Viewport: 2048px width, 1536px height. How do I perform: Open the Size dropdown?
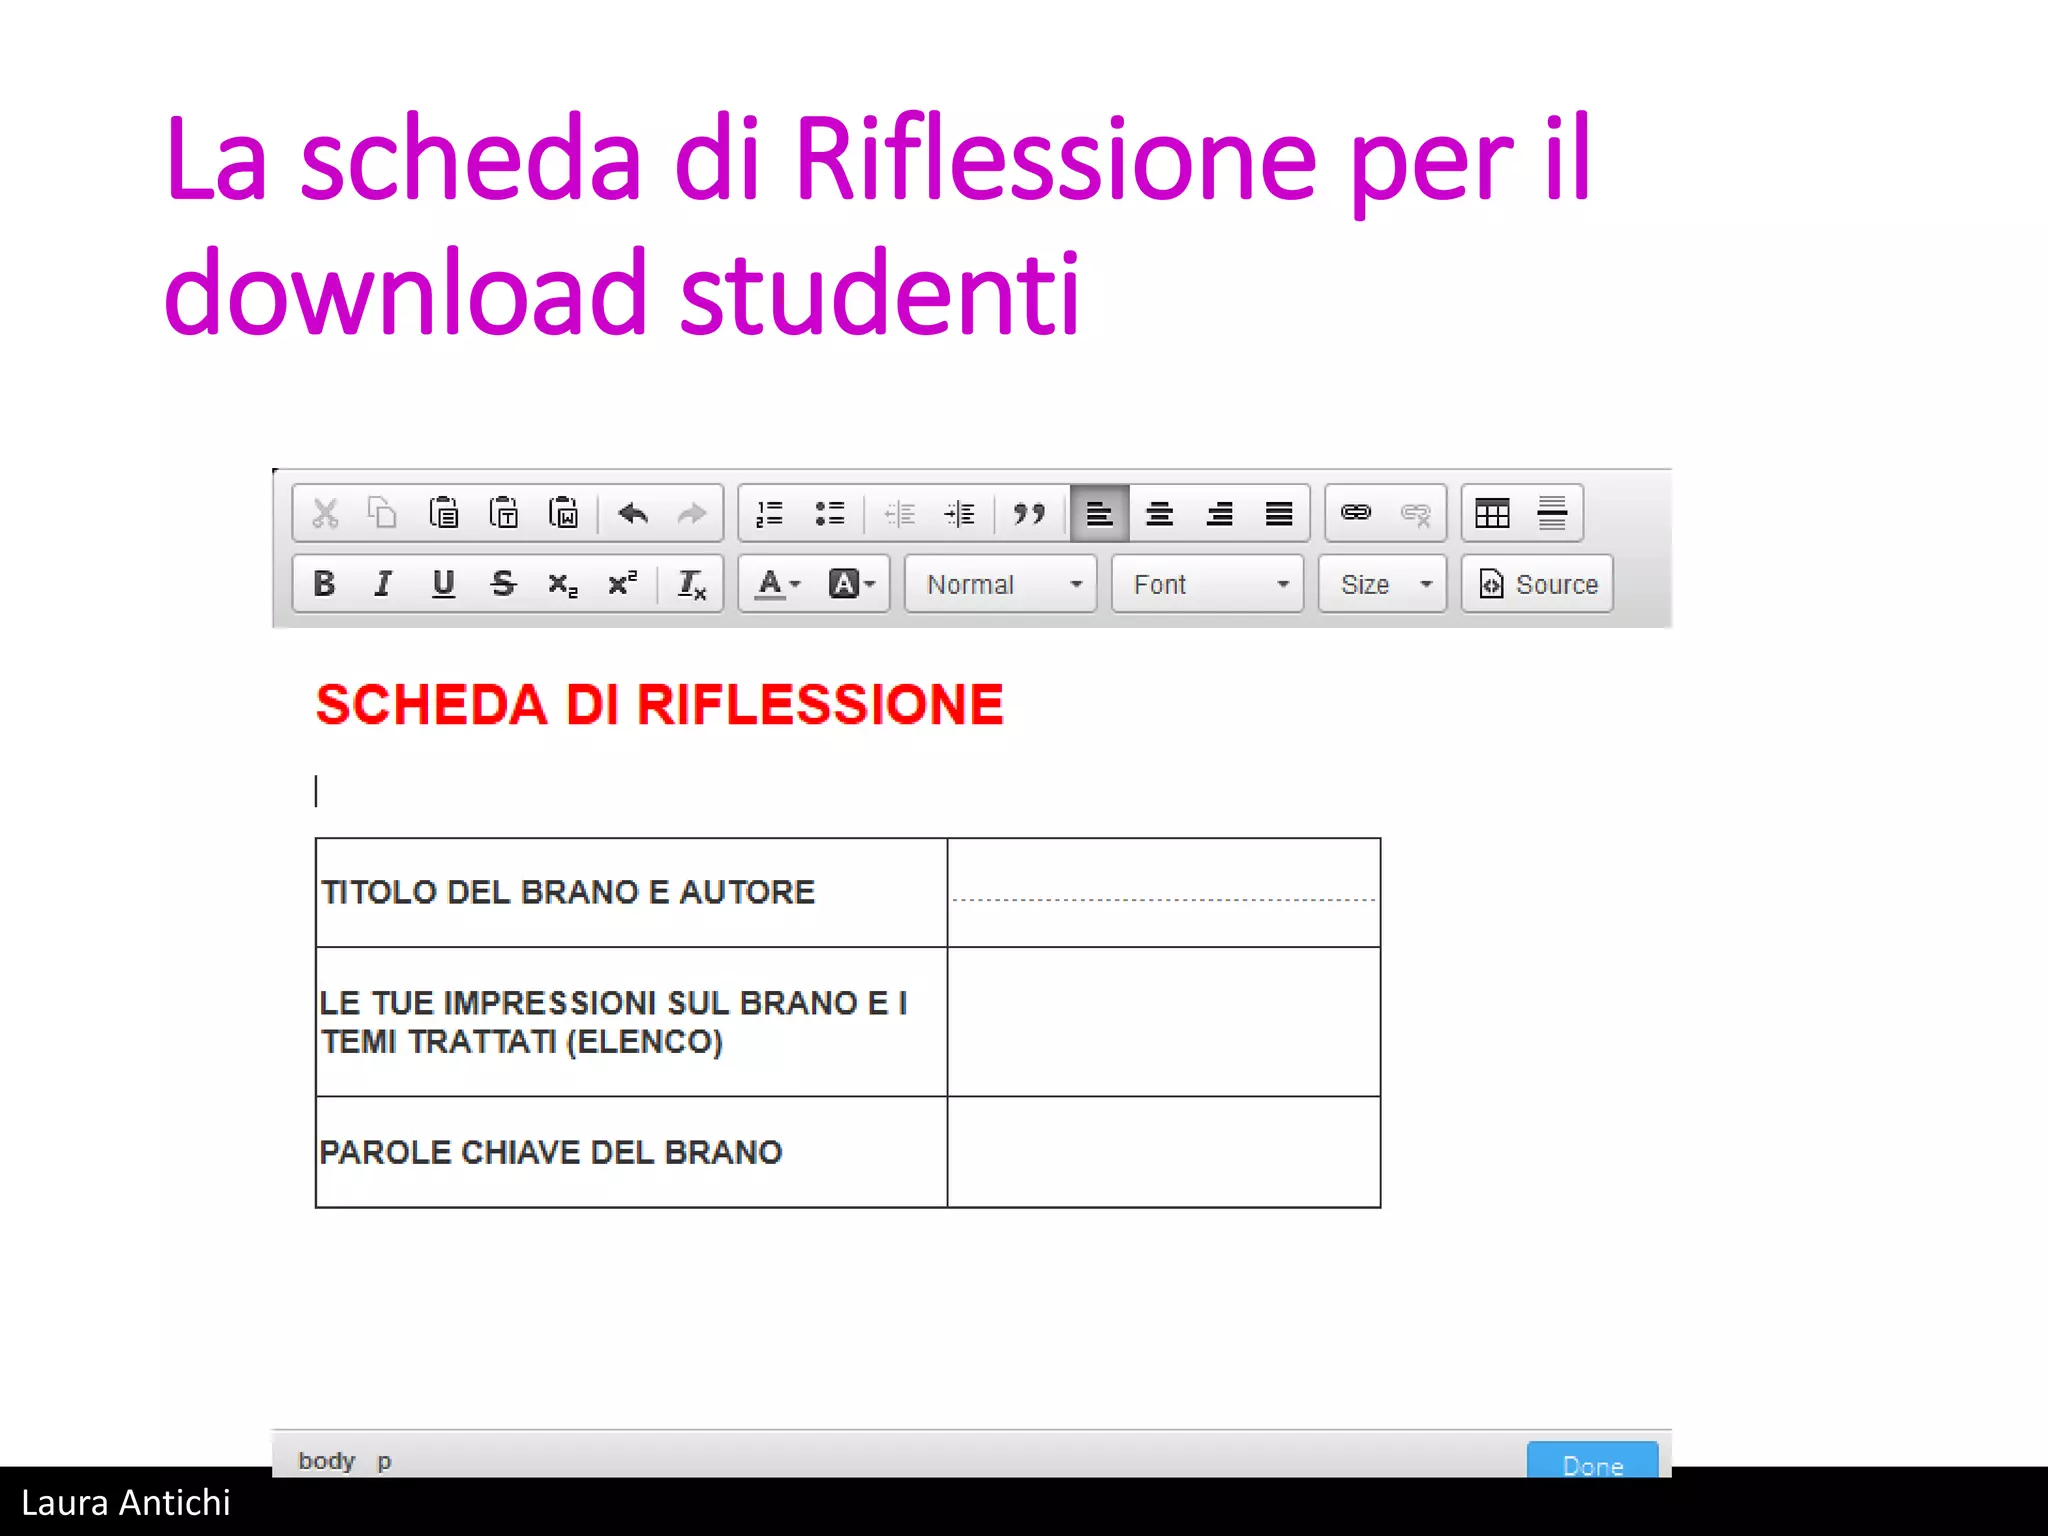pos(1383,584)
